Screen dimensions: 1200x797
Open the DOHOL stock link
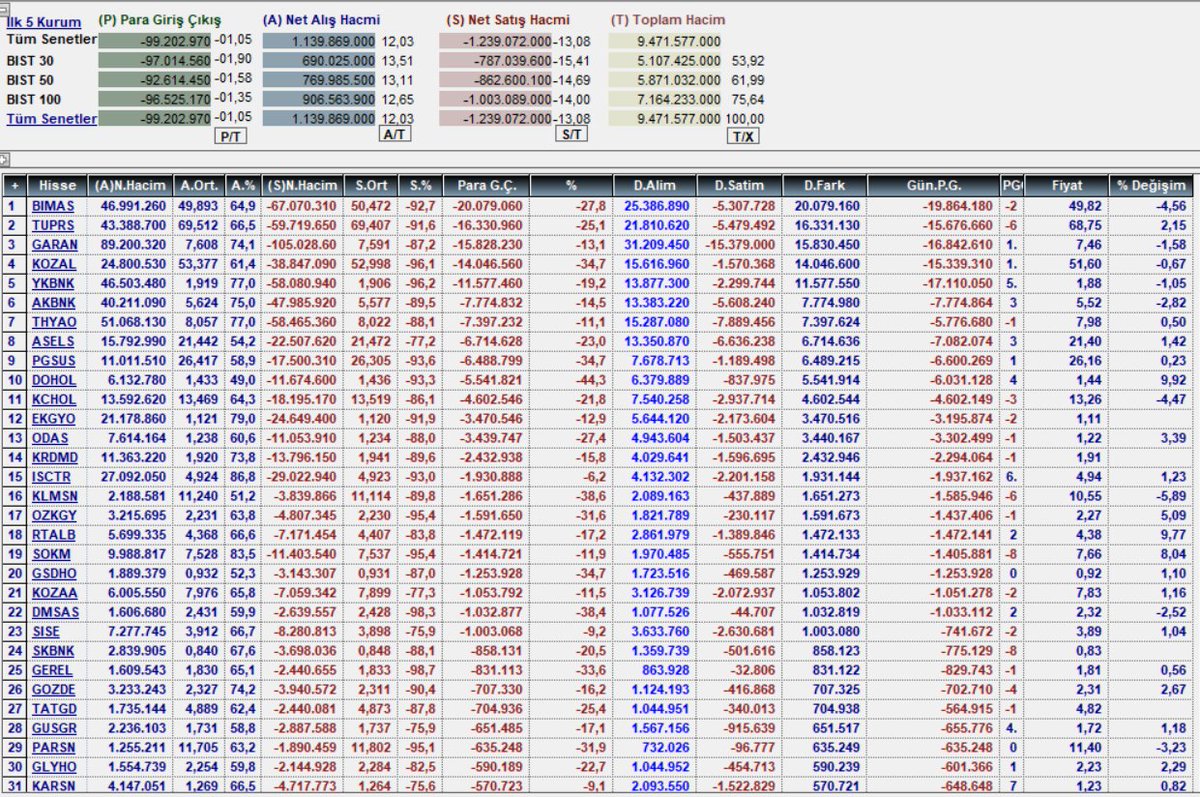[53, 378]
